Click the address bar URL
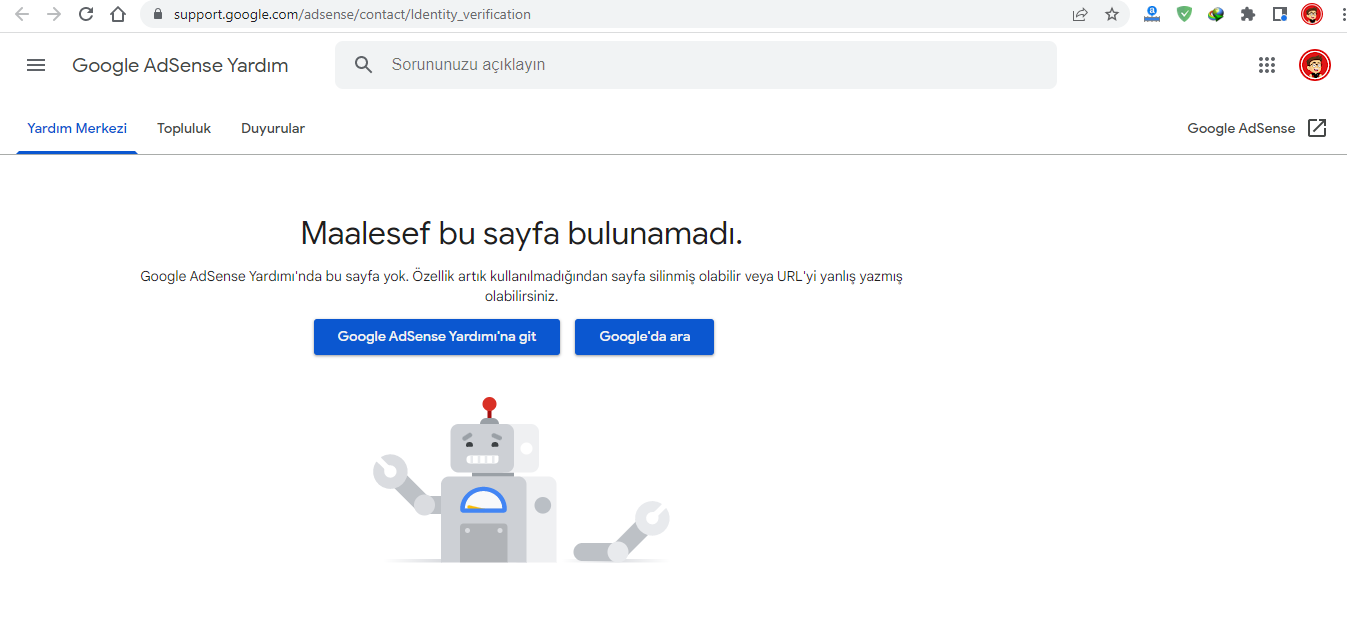Viewport: 1347px width, 632px height. (x=352, y=15)
